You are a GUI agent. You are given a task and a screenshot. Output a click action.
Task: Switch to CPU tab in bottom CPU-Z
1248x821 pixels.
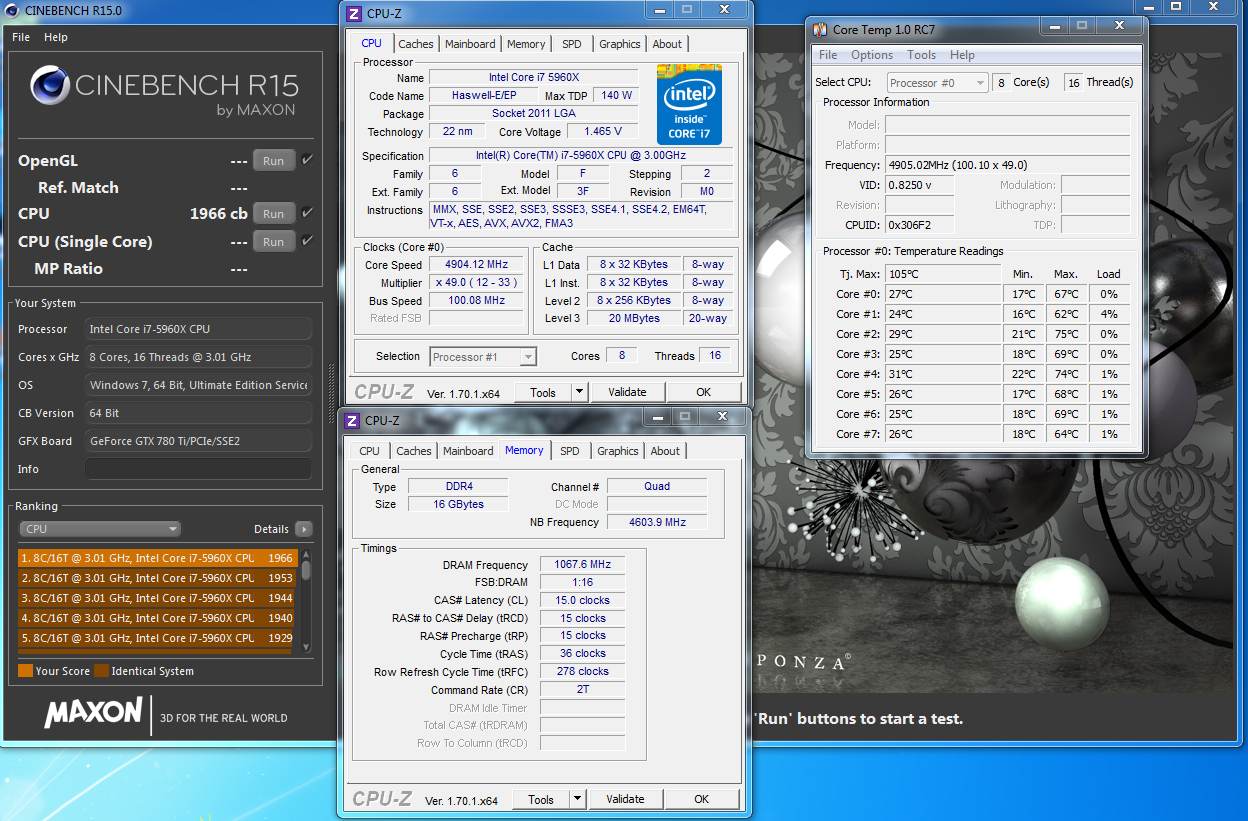click(x=369, y=451)
